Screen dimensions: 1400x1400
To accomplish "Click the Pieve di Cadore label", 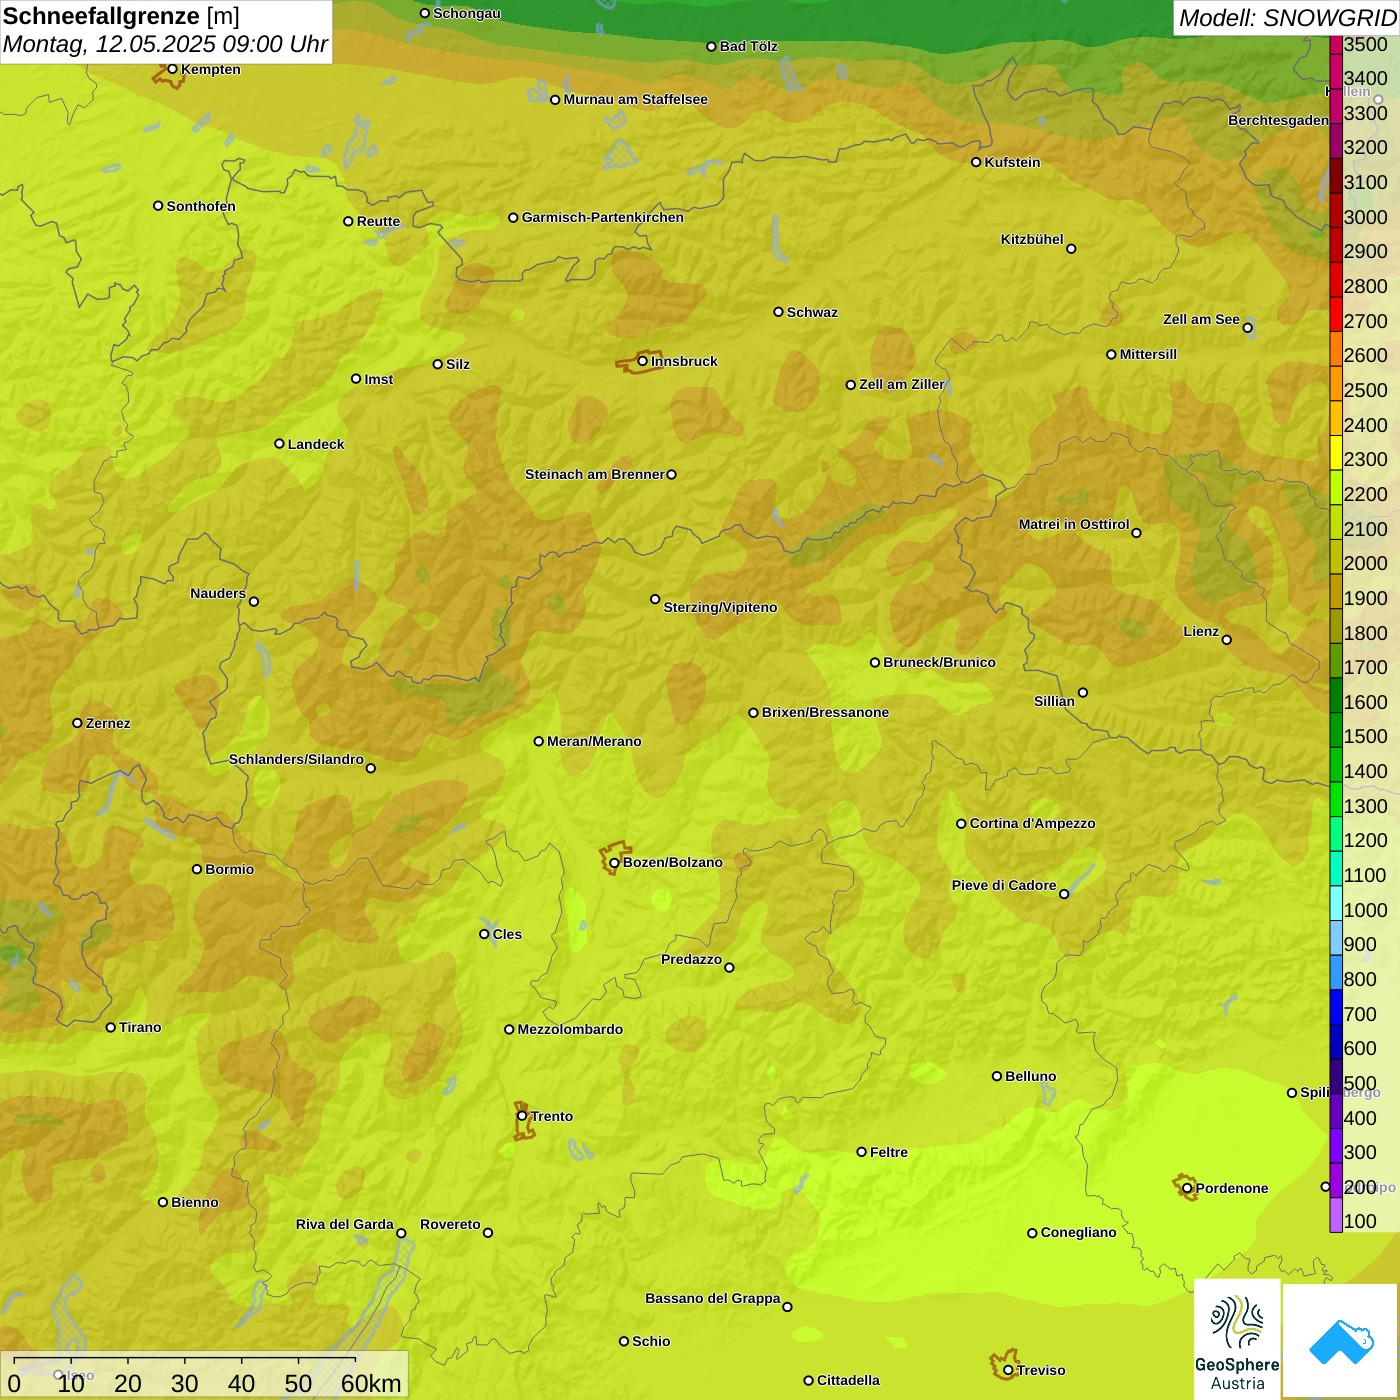I will (x=1004, y=885).
